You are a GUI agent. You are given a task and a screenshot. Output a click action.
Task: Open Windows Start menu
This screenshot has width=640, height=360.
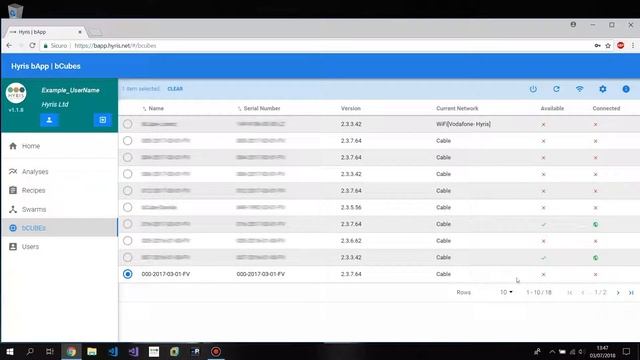(10, 351)
